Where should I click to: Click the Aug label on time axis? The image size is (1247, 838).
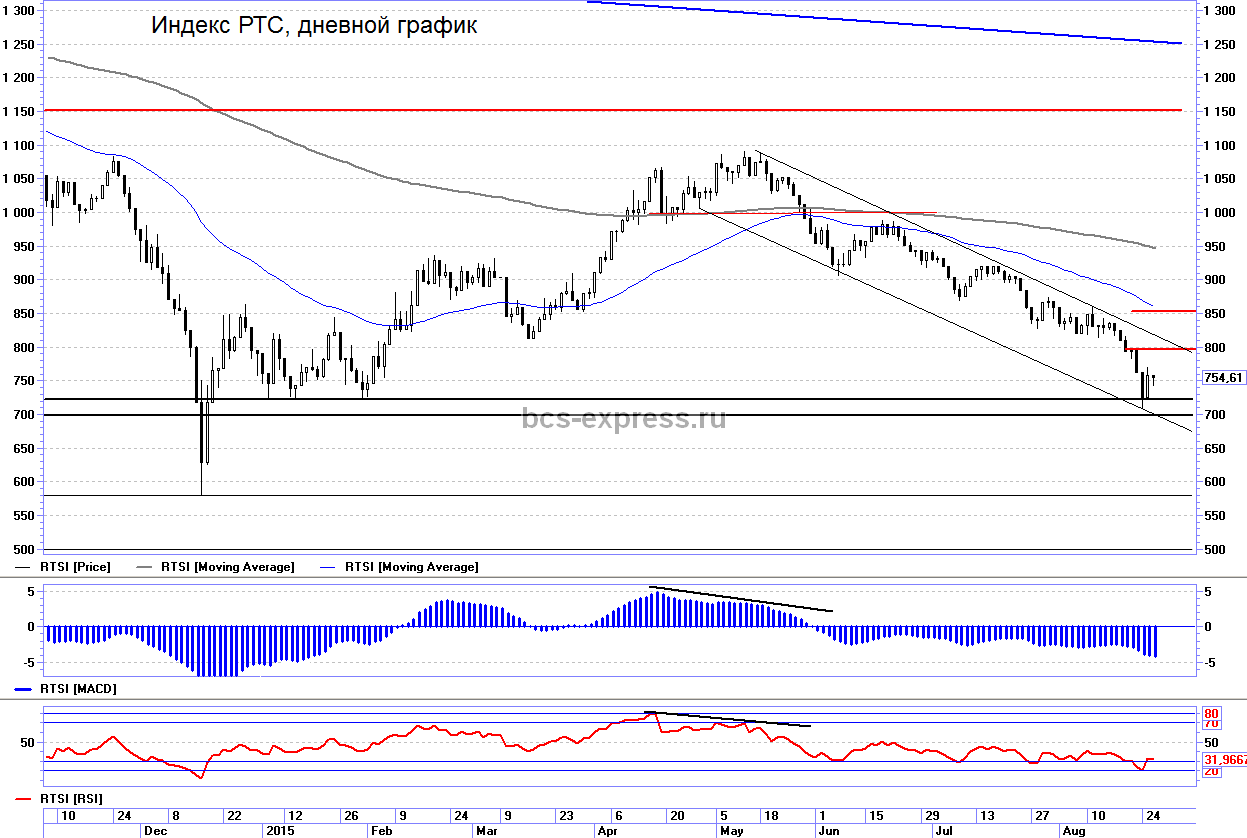click(x=1073, y=830)
